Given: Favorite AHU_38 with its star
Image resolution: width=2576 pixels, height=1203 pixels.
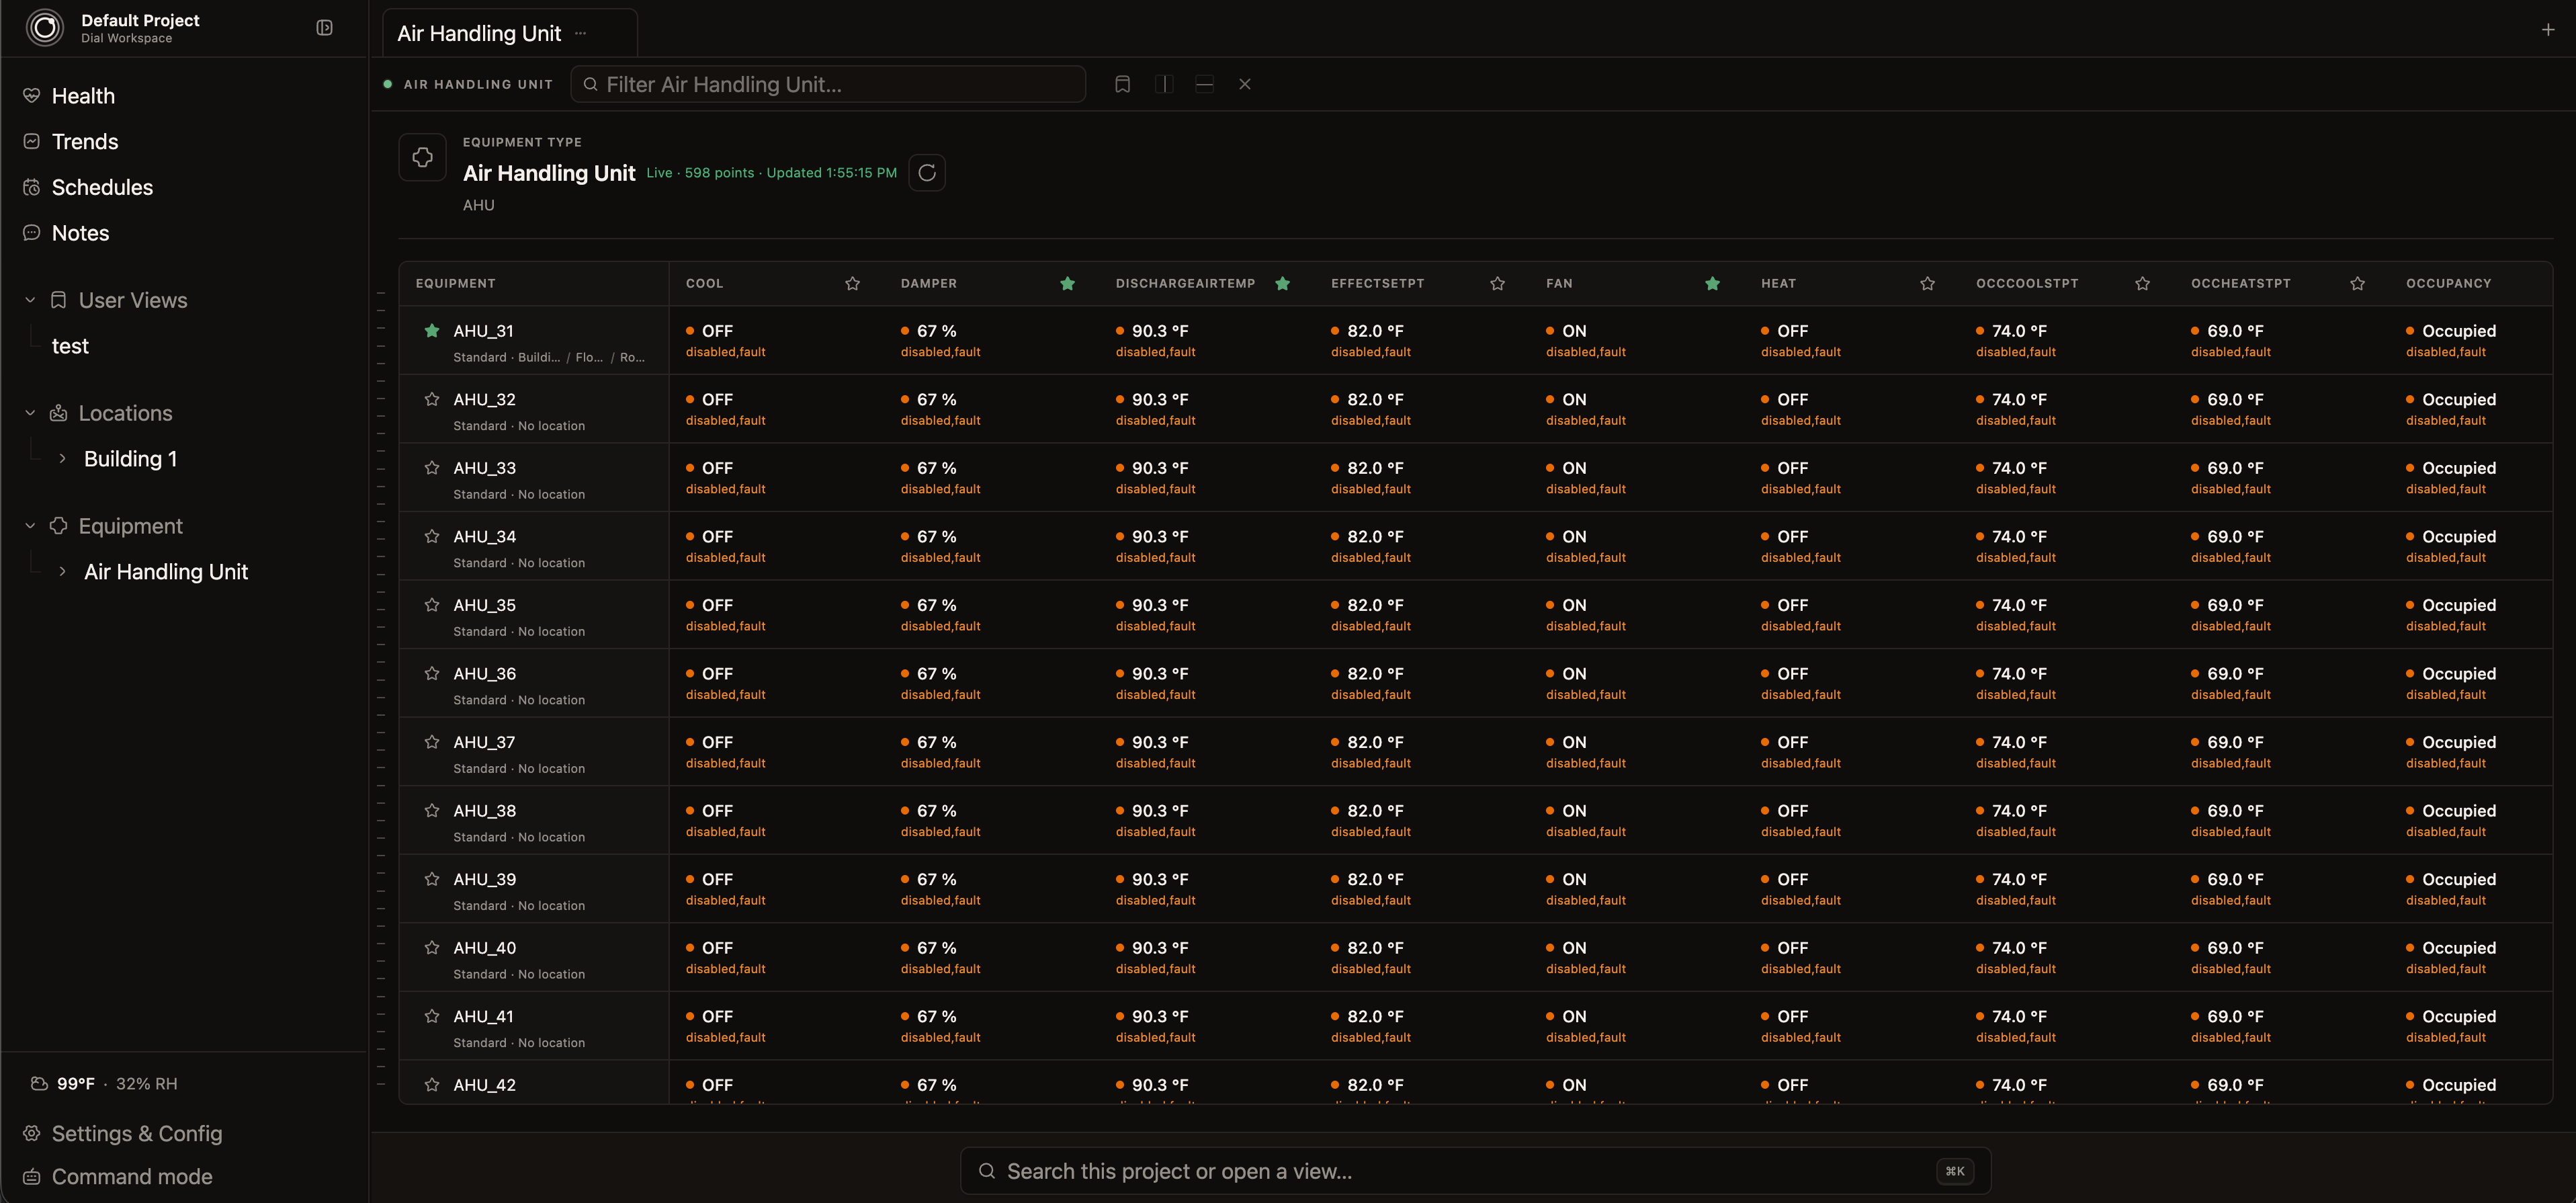Looking at the screenshot, I should click(432, 810).
